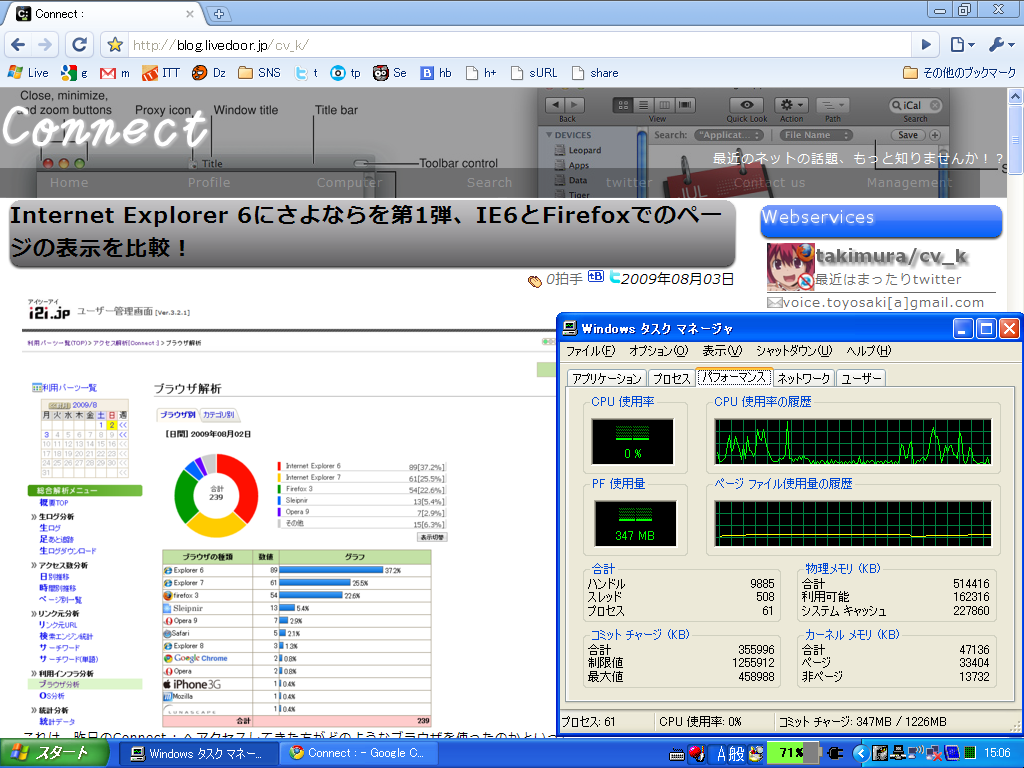Switch to the ユーザー tab
The width and height of the screenshot is (1024, 768).
coord(861,378)
